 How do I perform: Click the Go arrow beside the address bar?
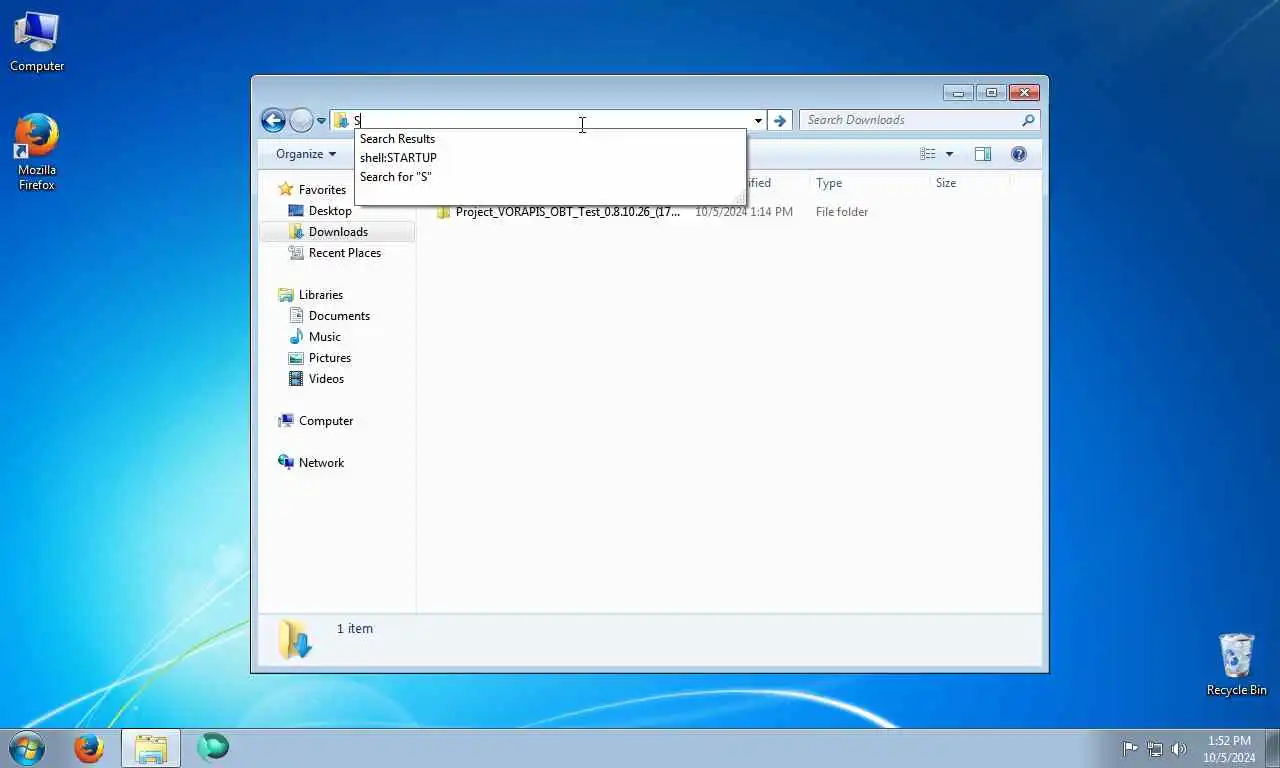pyautogui.click(x=780, y=121)
